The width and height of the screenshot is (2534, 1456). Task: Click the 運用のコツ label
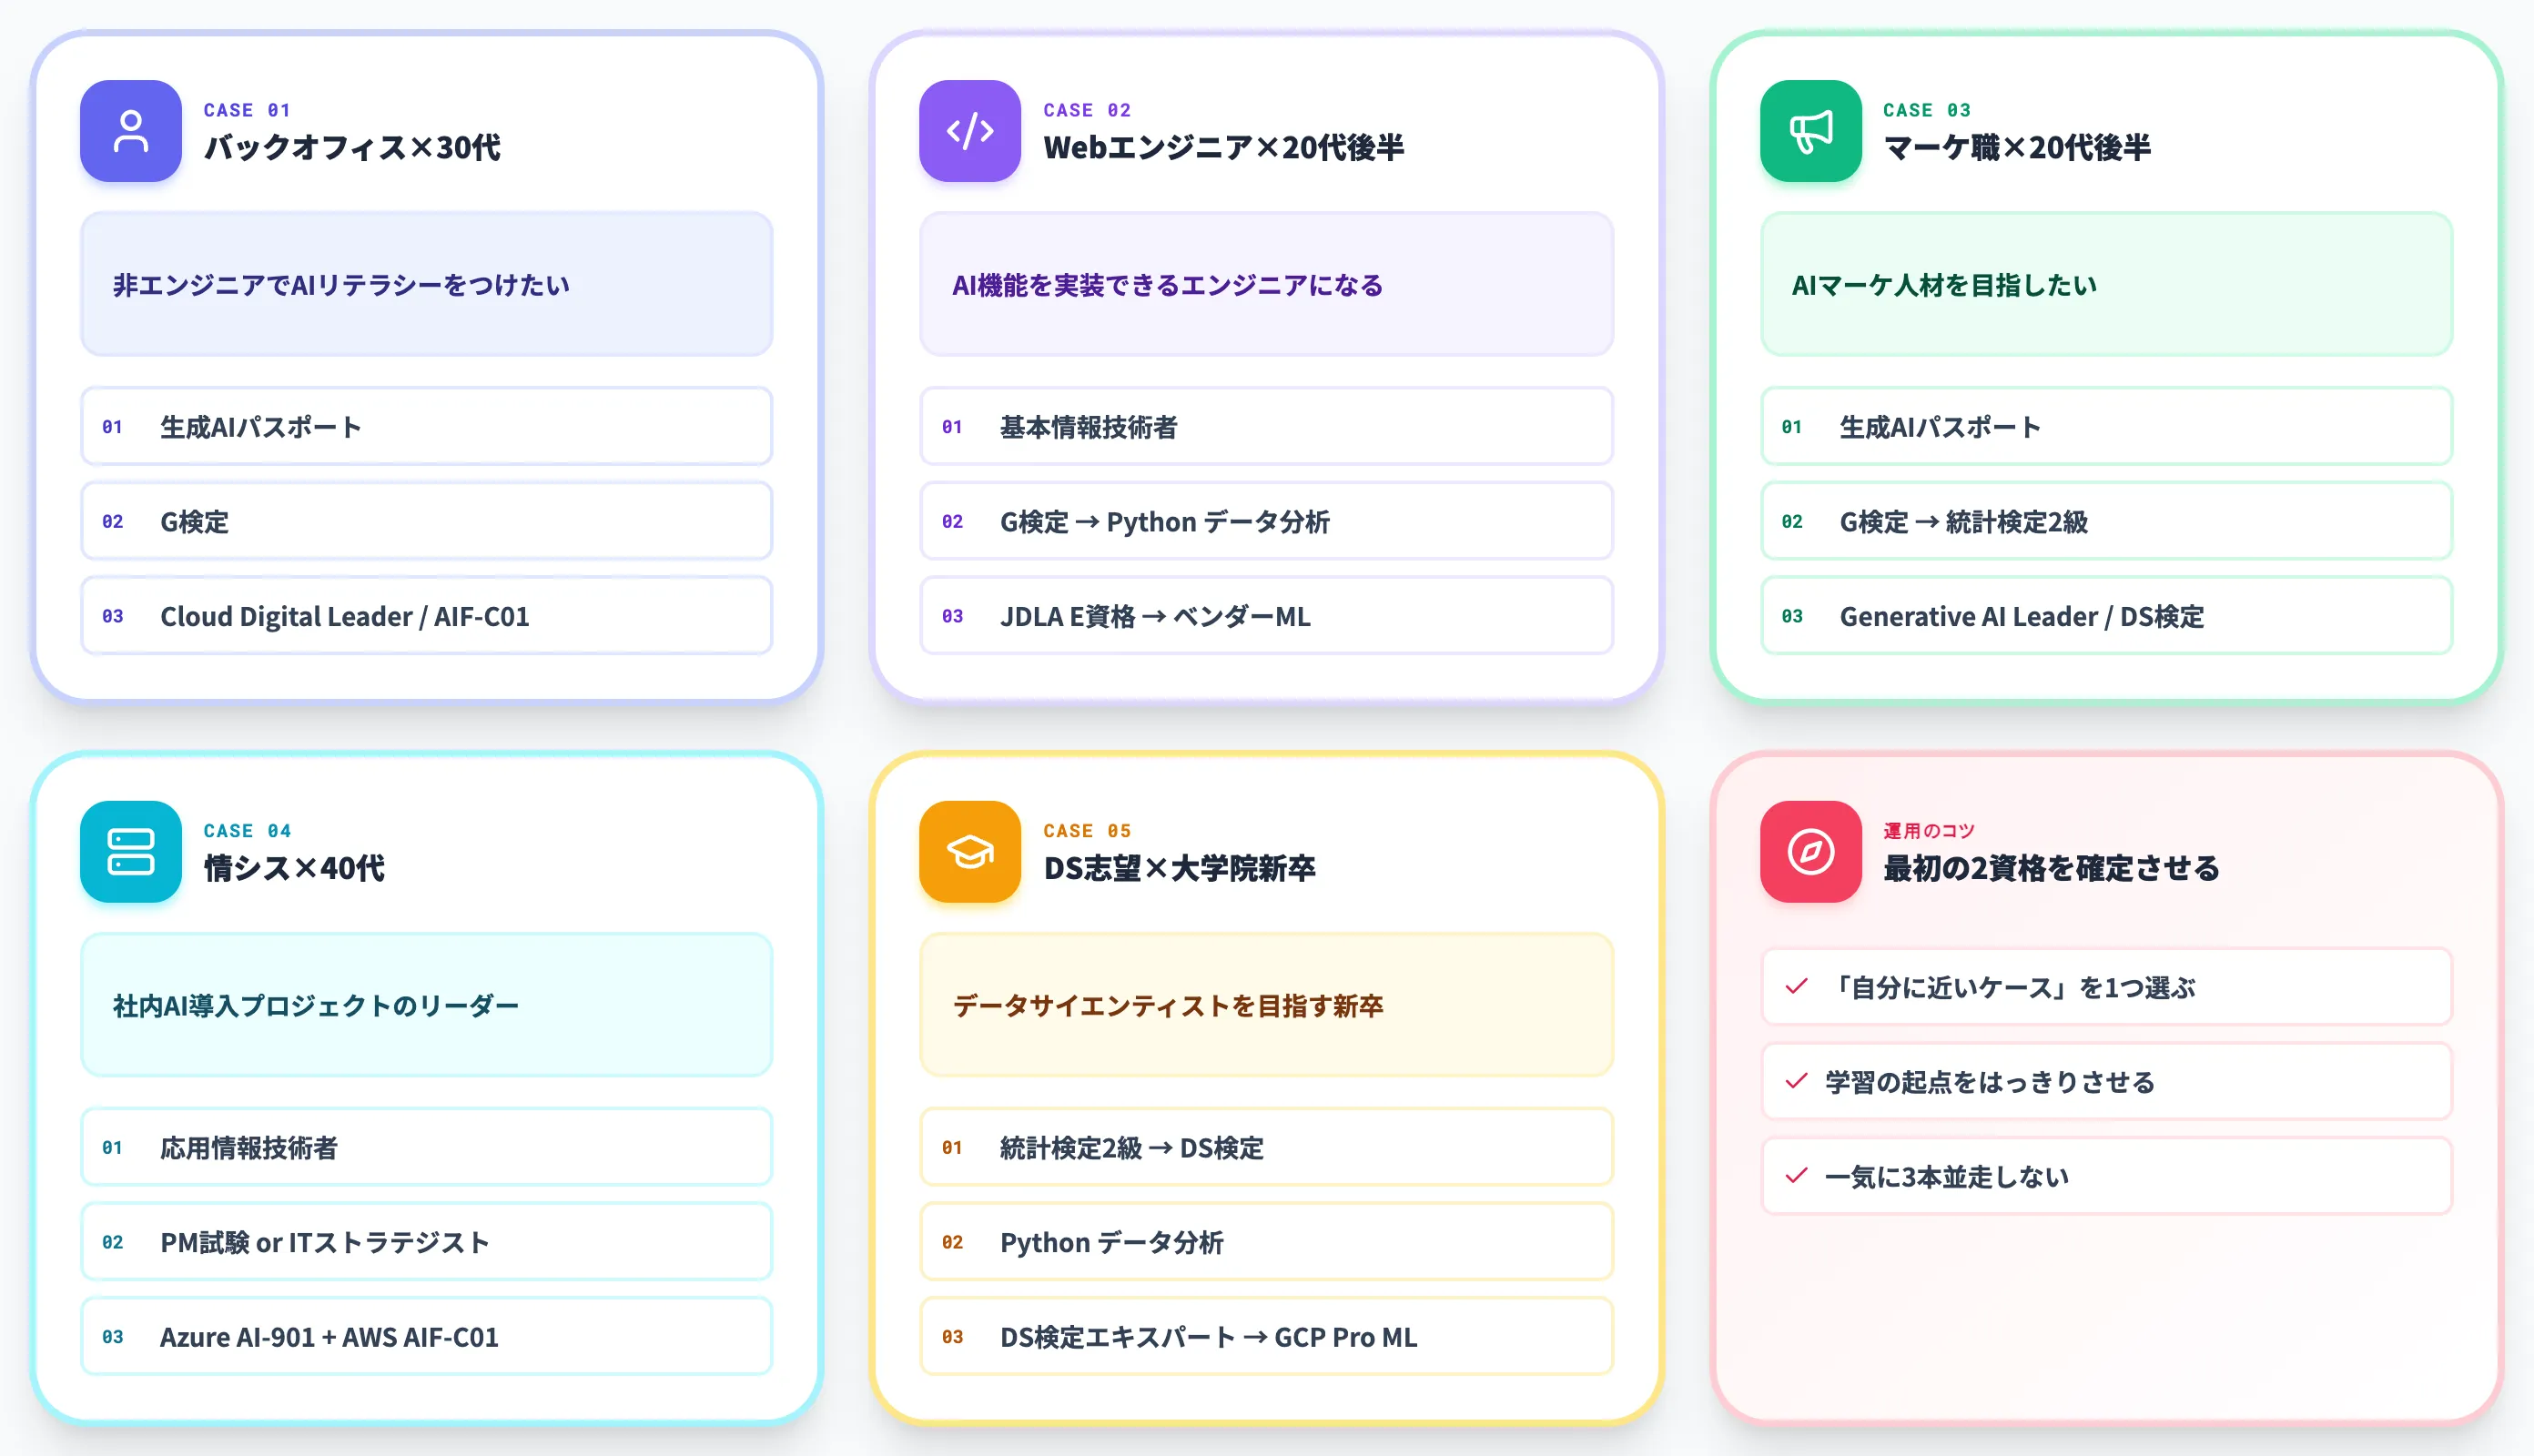(1928, 831)
